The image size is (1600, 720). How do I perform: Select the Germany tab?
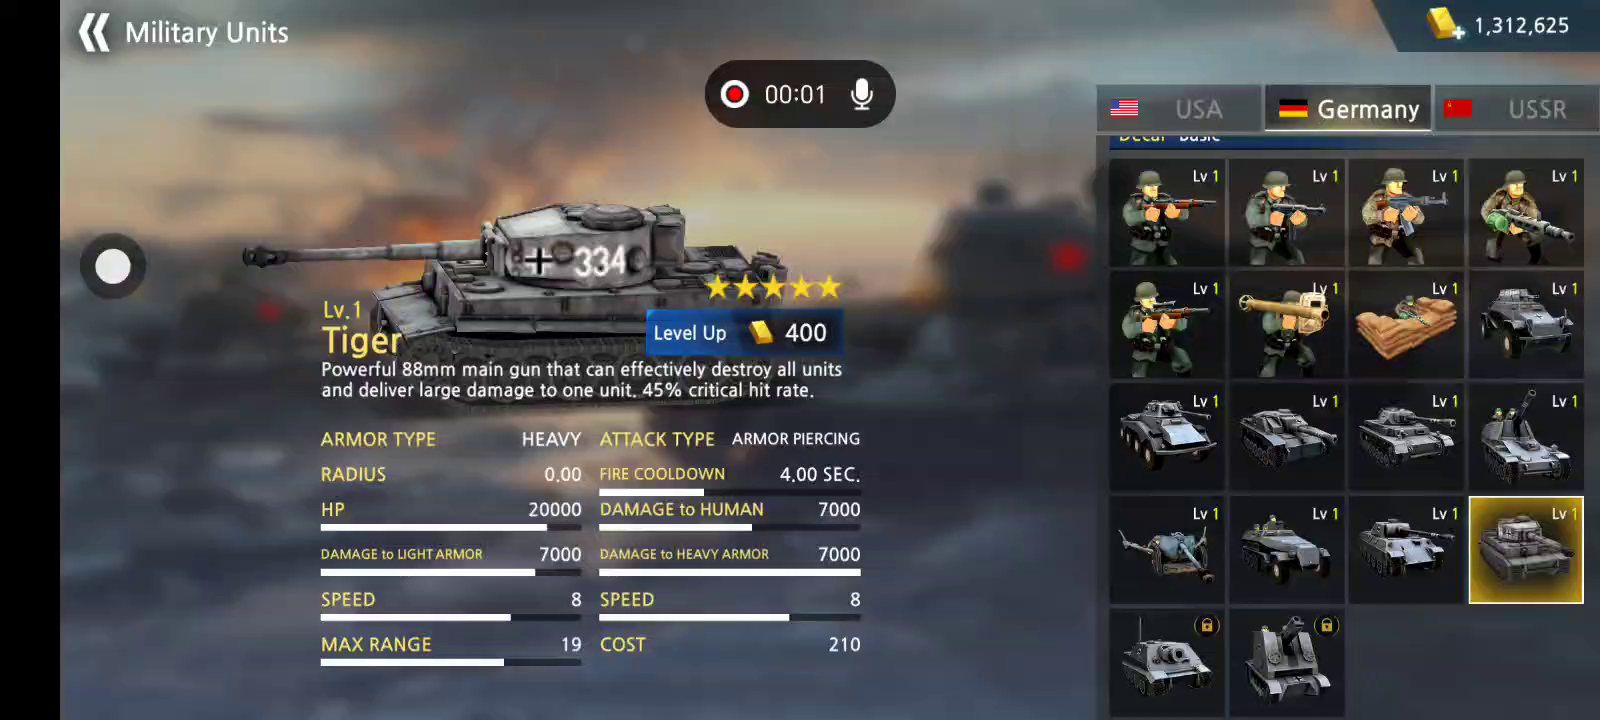pos(1348,108)
